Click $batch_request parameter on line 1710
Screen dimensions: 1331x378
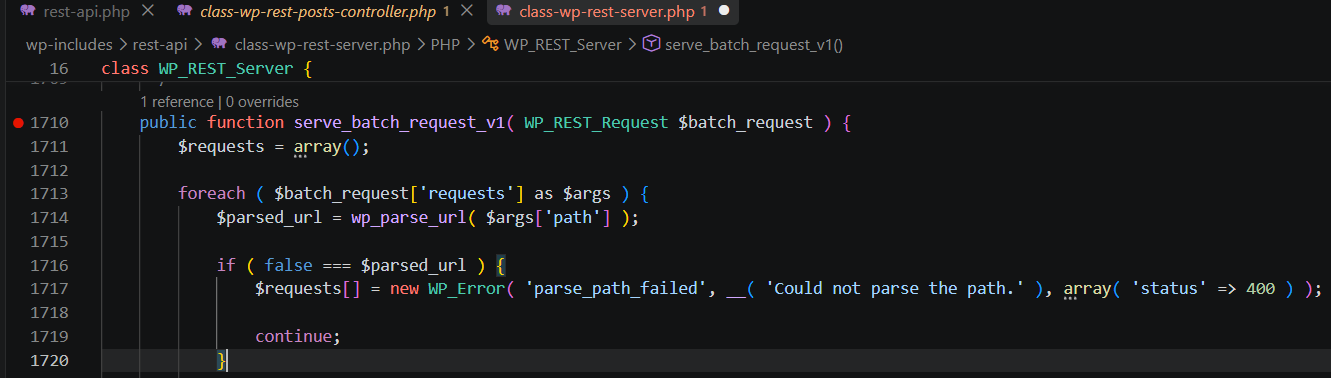coord(745,122)
